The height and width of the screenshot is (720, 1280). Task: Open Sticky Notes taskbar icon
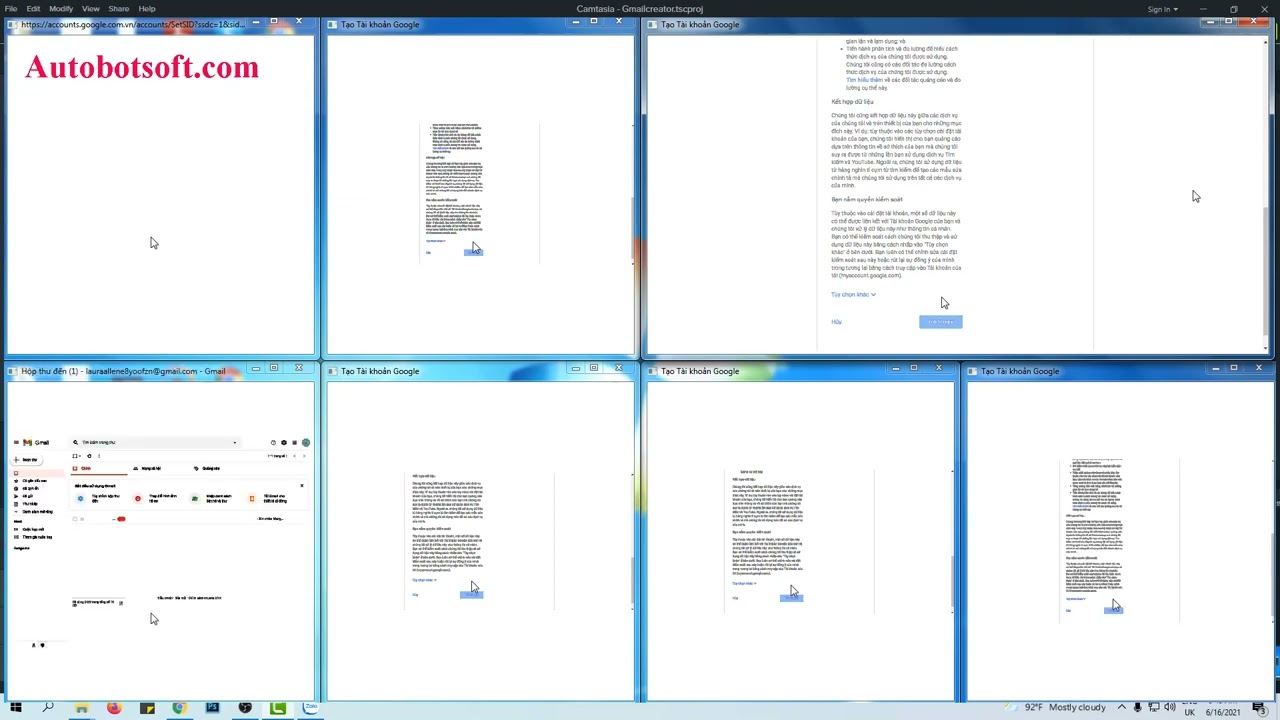tap(147, 709)
